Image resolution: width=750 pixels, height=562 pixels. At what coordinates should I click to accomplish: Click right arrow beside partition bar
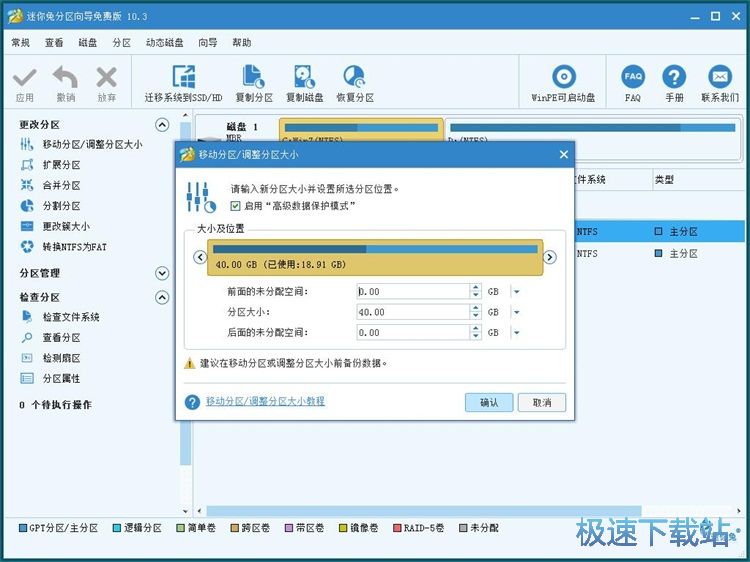tap(550, 257)
